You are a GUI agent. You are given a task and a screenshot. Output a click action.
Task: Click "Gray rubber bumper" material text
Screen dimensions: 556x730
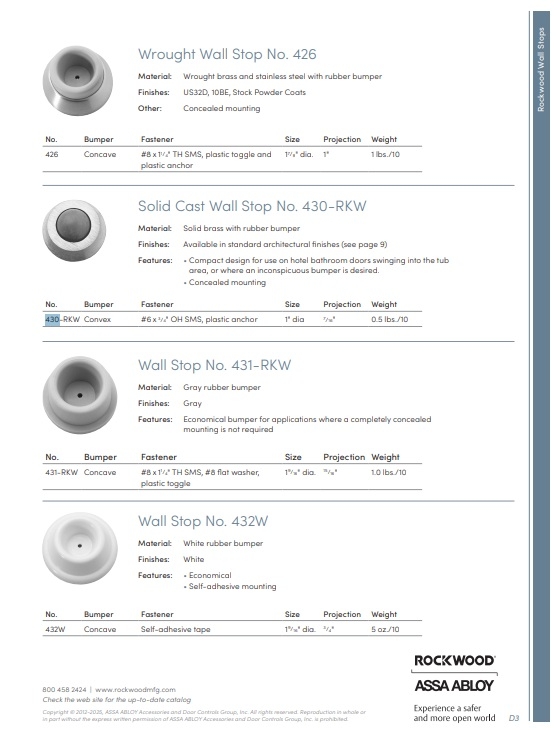(x=222, y=387)
